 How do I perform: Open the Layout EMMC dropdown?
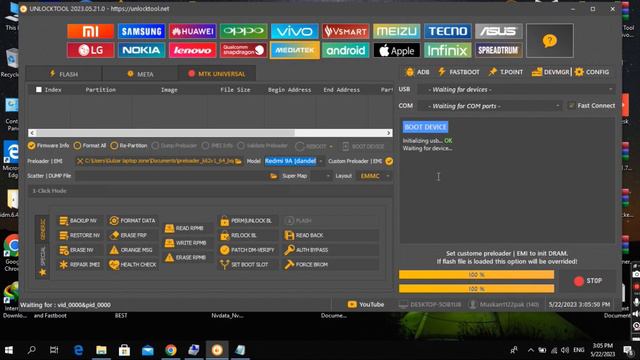375,176
